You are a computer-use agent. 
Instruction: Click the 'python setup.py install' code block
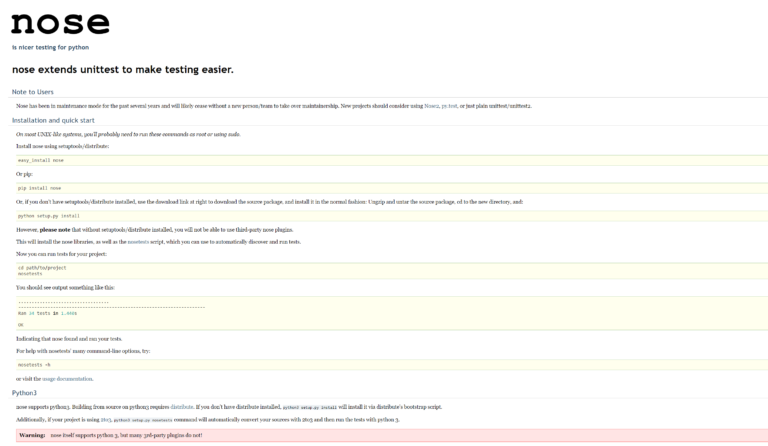[392, 216]
